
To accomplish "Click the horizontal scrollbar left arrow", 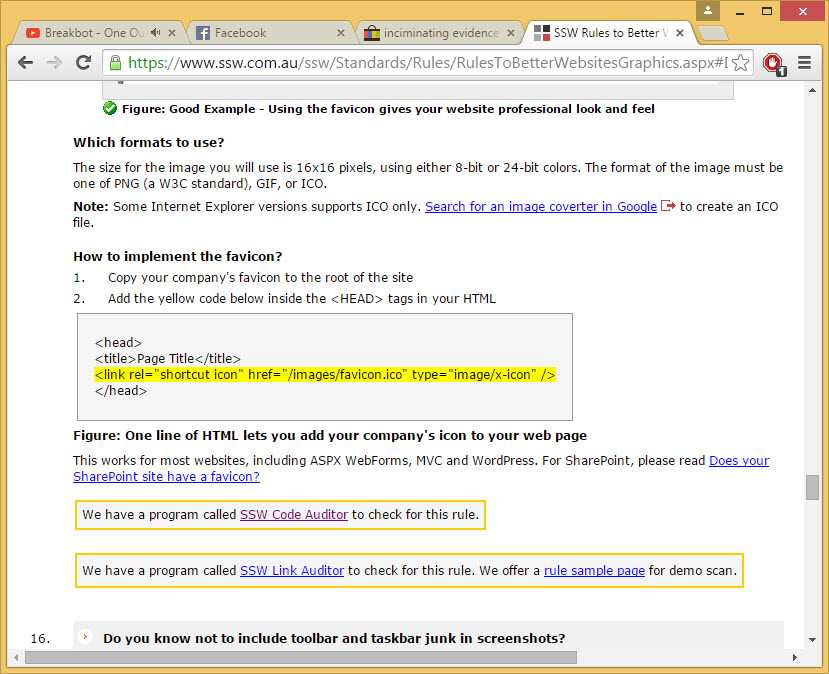I will click(x=16, y=658).
